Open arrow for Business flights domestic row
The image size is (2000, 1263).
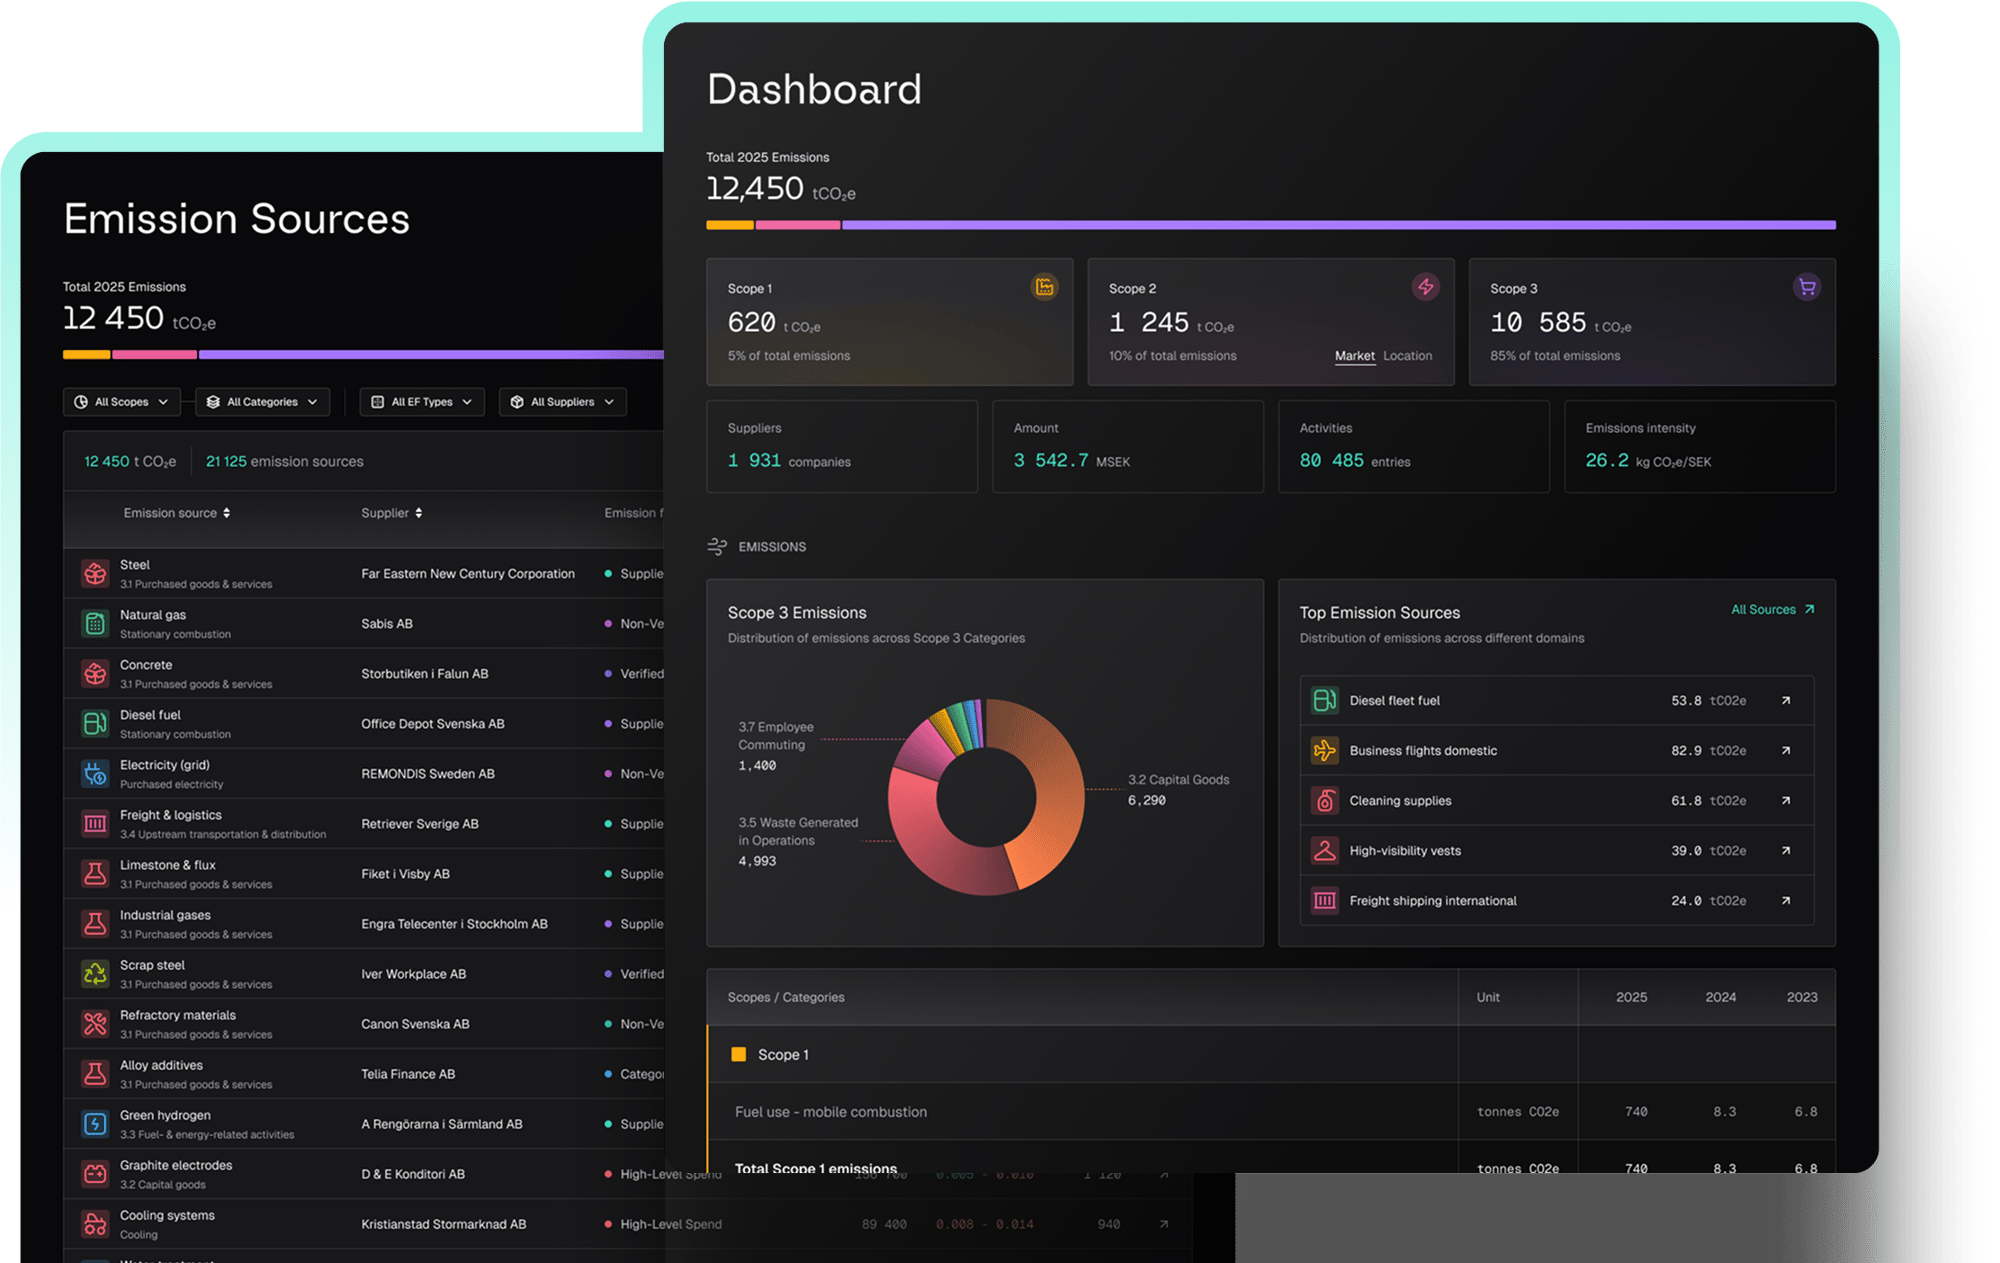(x=1786, y=750)
